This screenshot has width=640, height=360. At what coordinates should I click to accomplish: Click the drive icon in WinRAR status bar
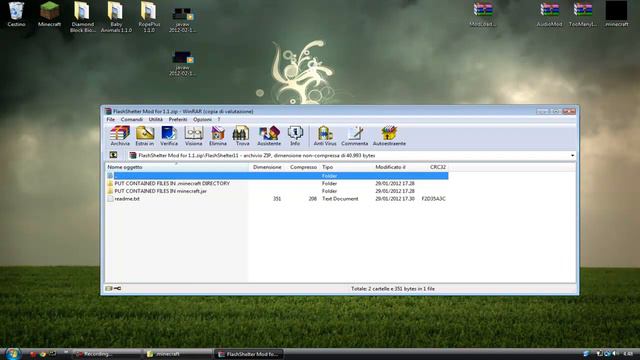click(109, 289)
